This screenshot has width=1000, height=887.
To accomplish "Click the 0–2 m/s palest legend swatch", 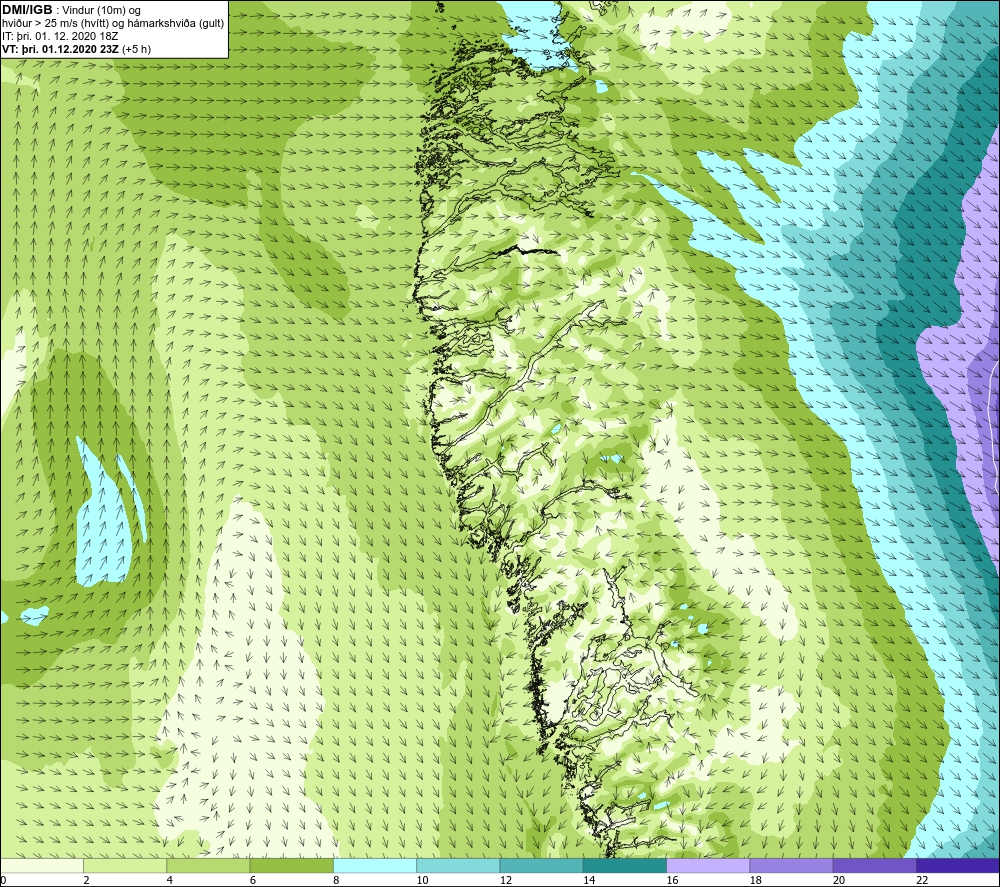I will coord(41,865).
